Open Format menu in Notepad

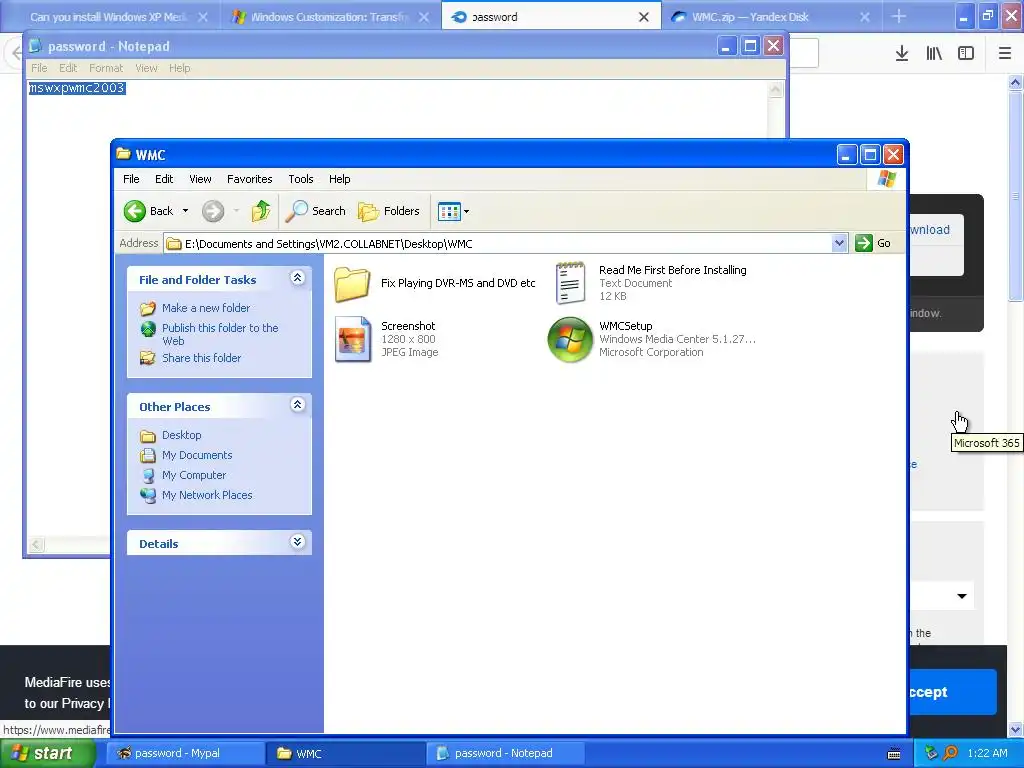(106, 68)
